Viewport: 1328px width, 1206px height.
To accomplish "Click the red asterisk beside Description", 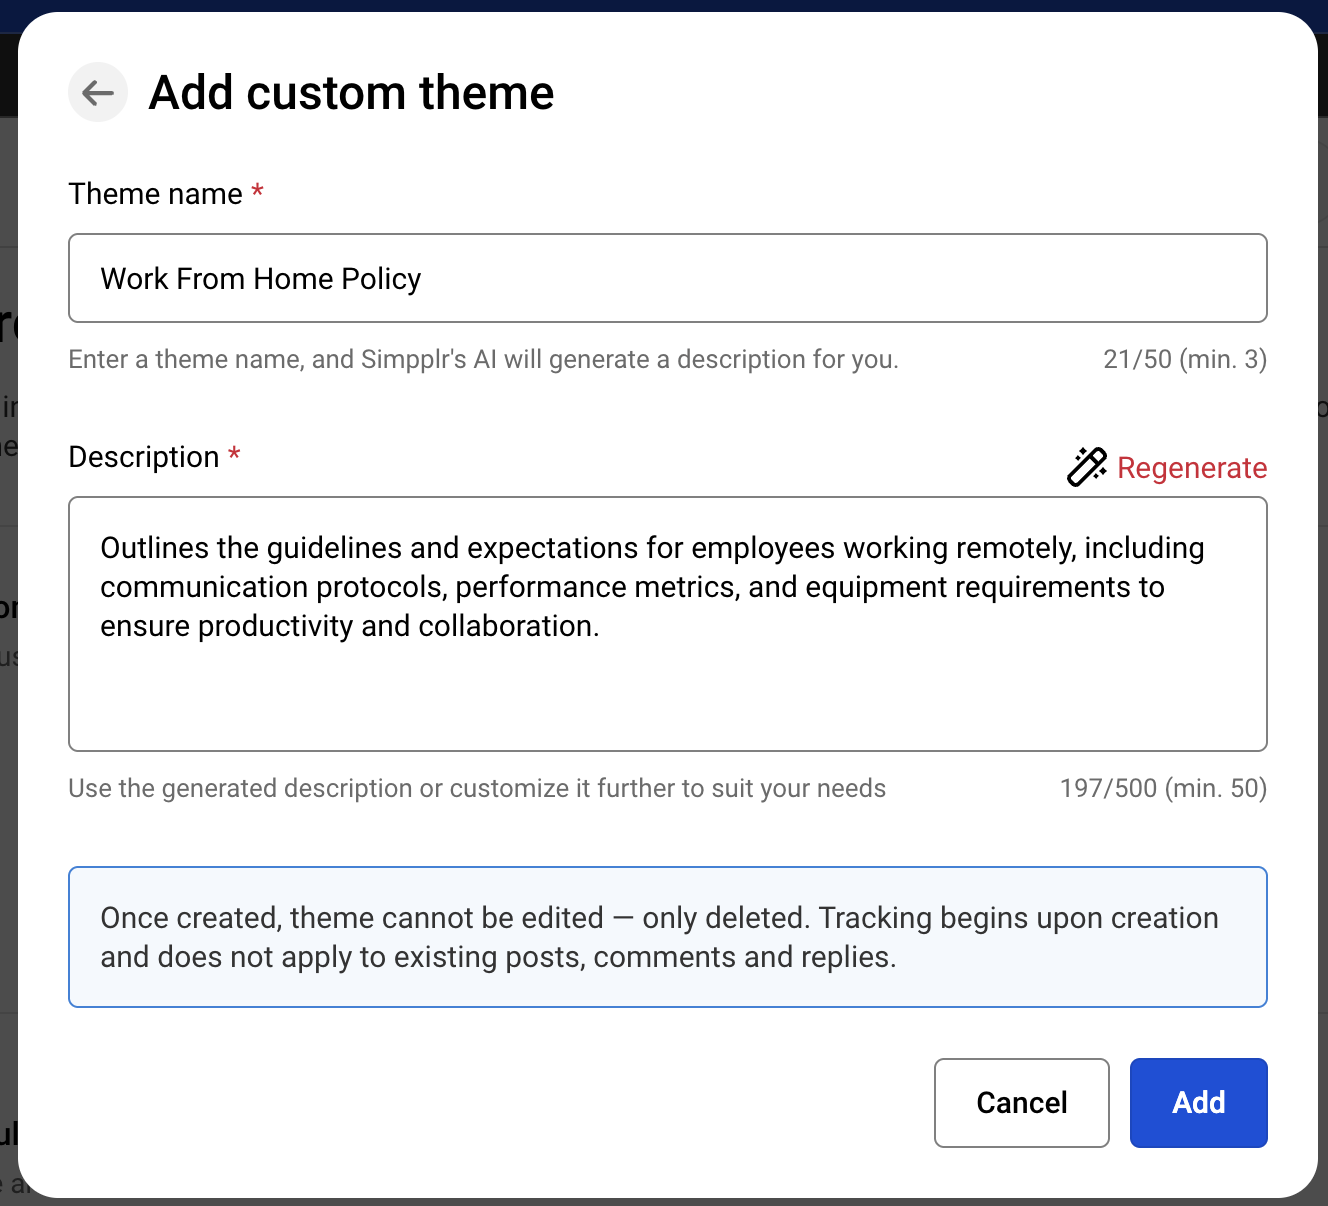I will (234, 455).
